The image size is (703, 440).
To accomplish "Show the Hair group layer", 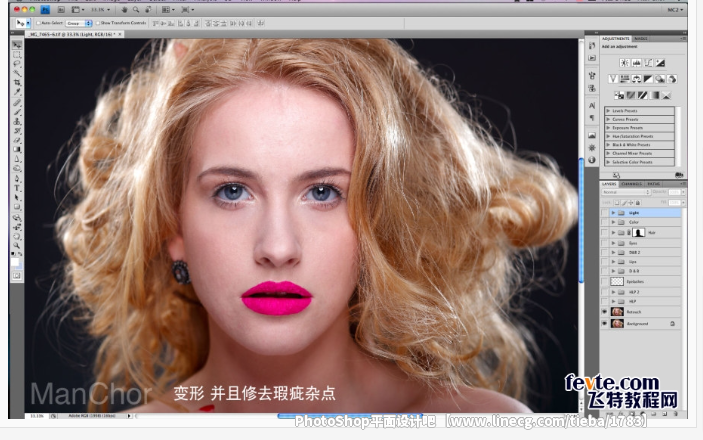I will point(604,232).
